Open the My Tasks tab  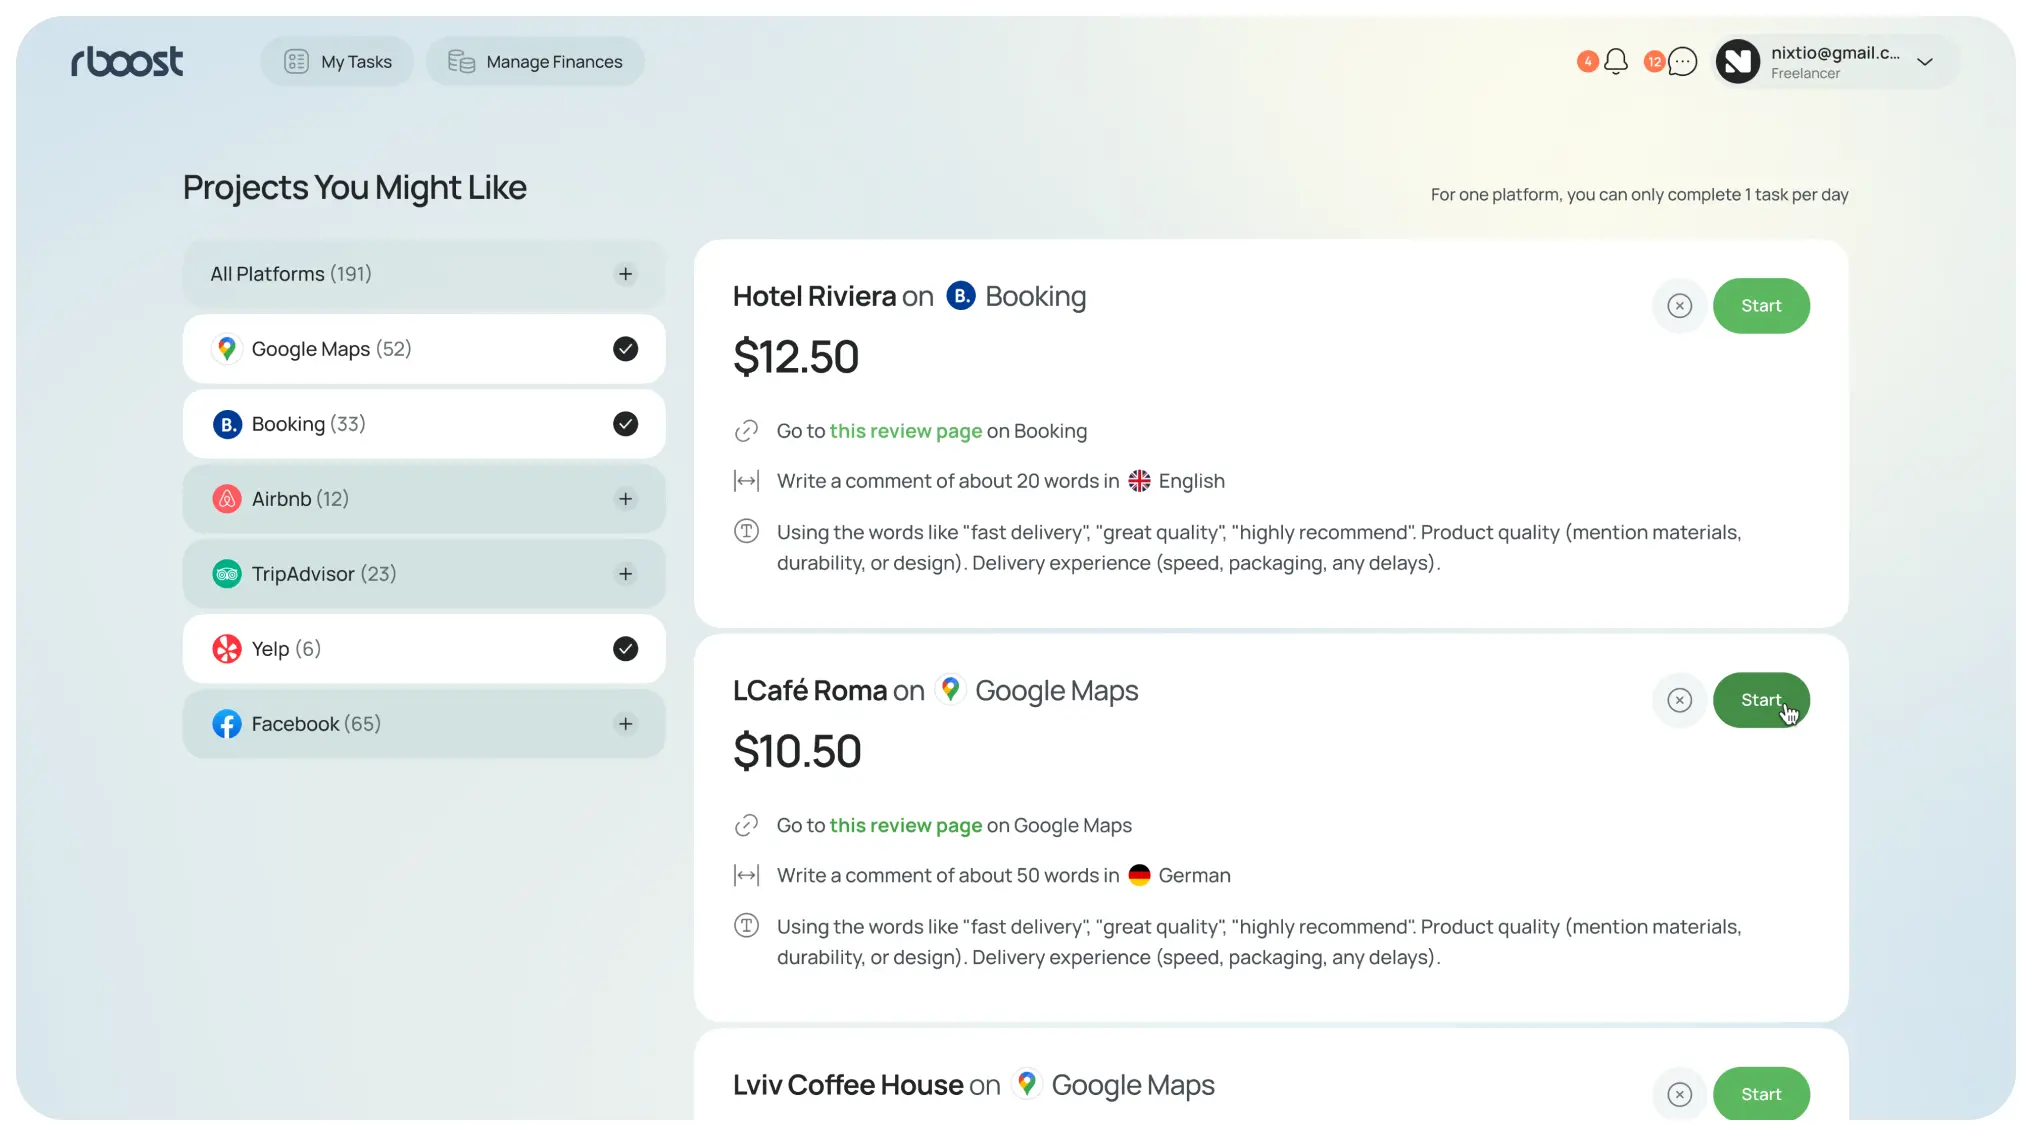[337, 62]
